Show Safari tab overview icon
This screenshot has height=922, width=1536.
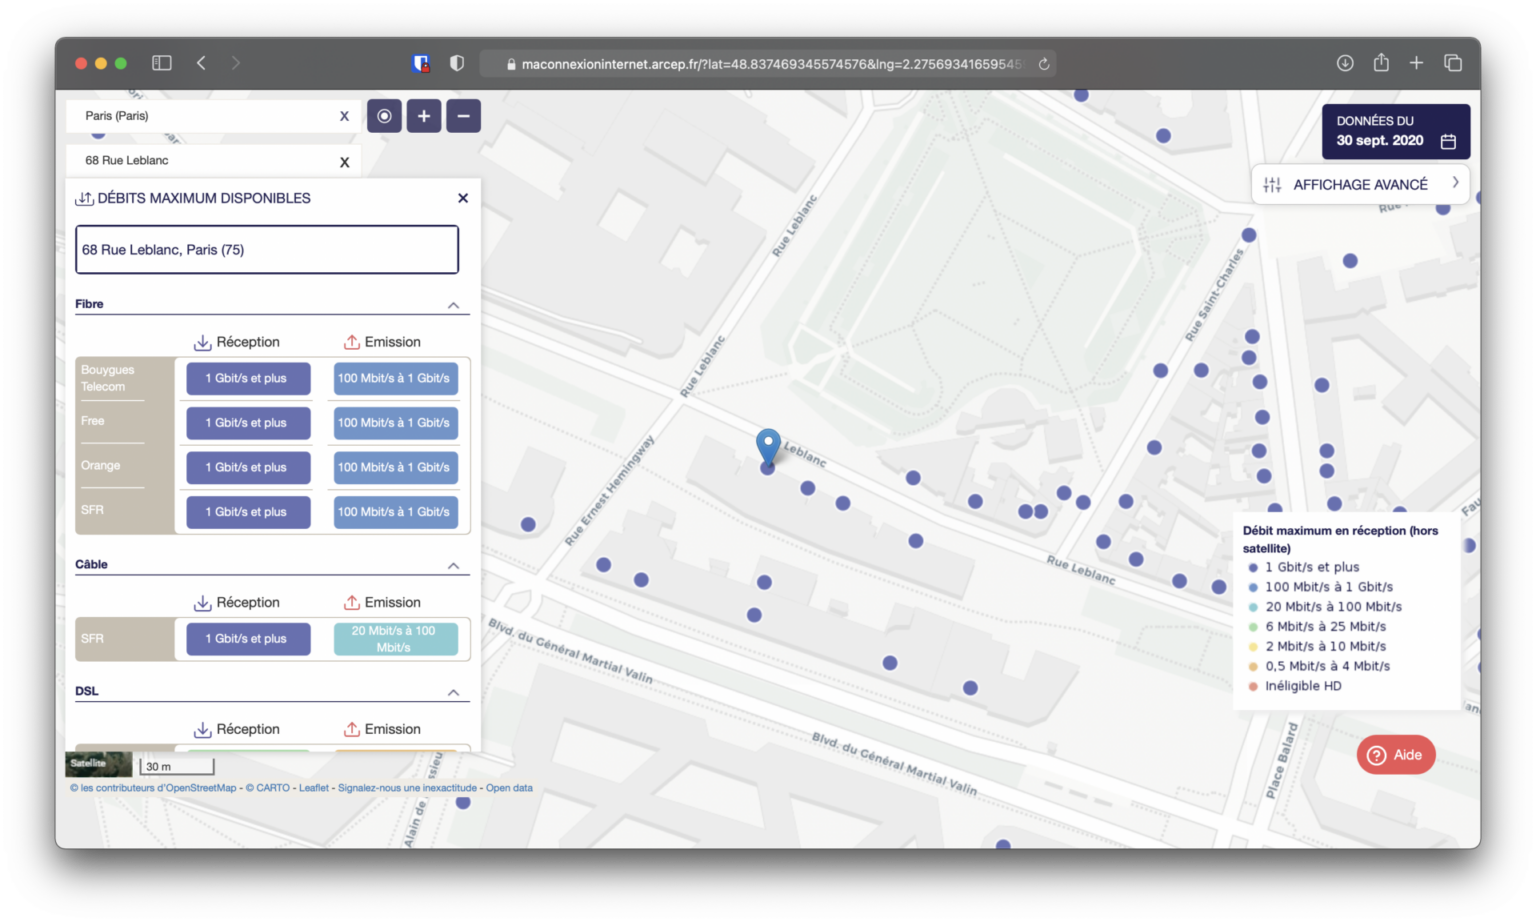click(x=1453, y=63)
